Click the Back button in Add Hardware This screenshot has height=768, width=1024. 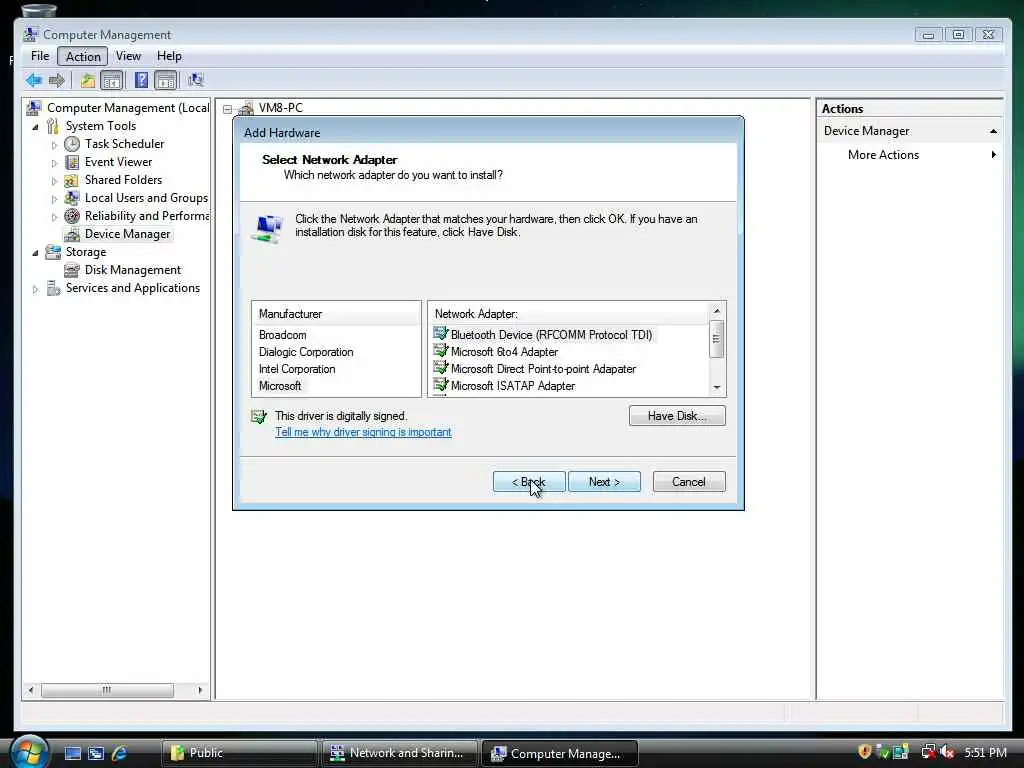point(529,482)
